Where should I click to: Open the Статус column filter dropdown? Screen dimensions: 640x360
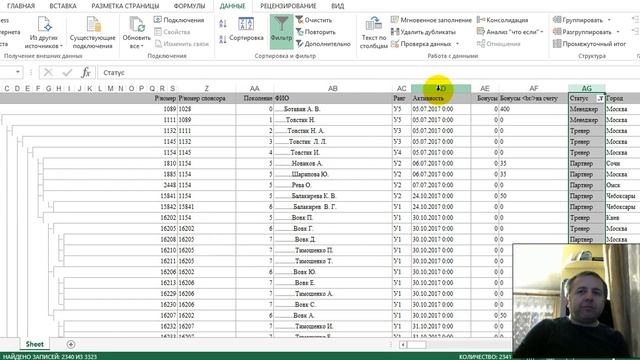click(600, 98)
